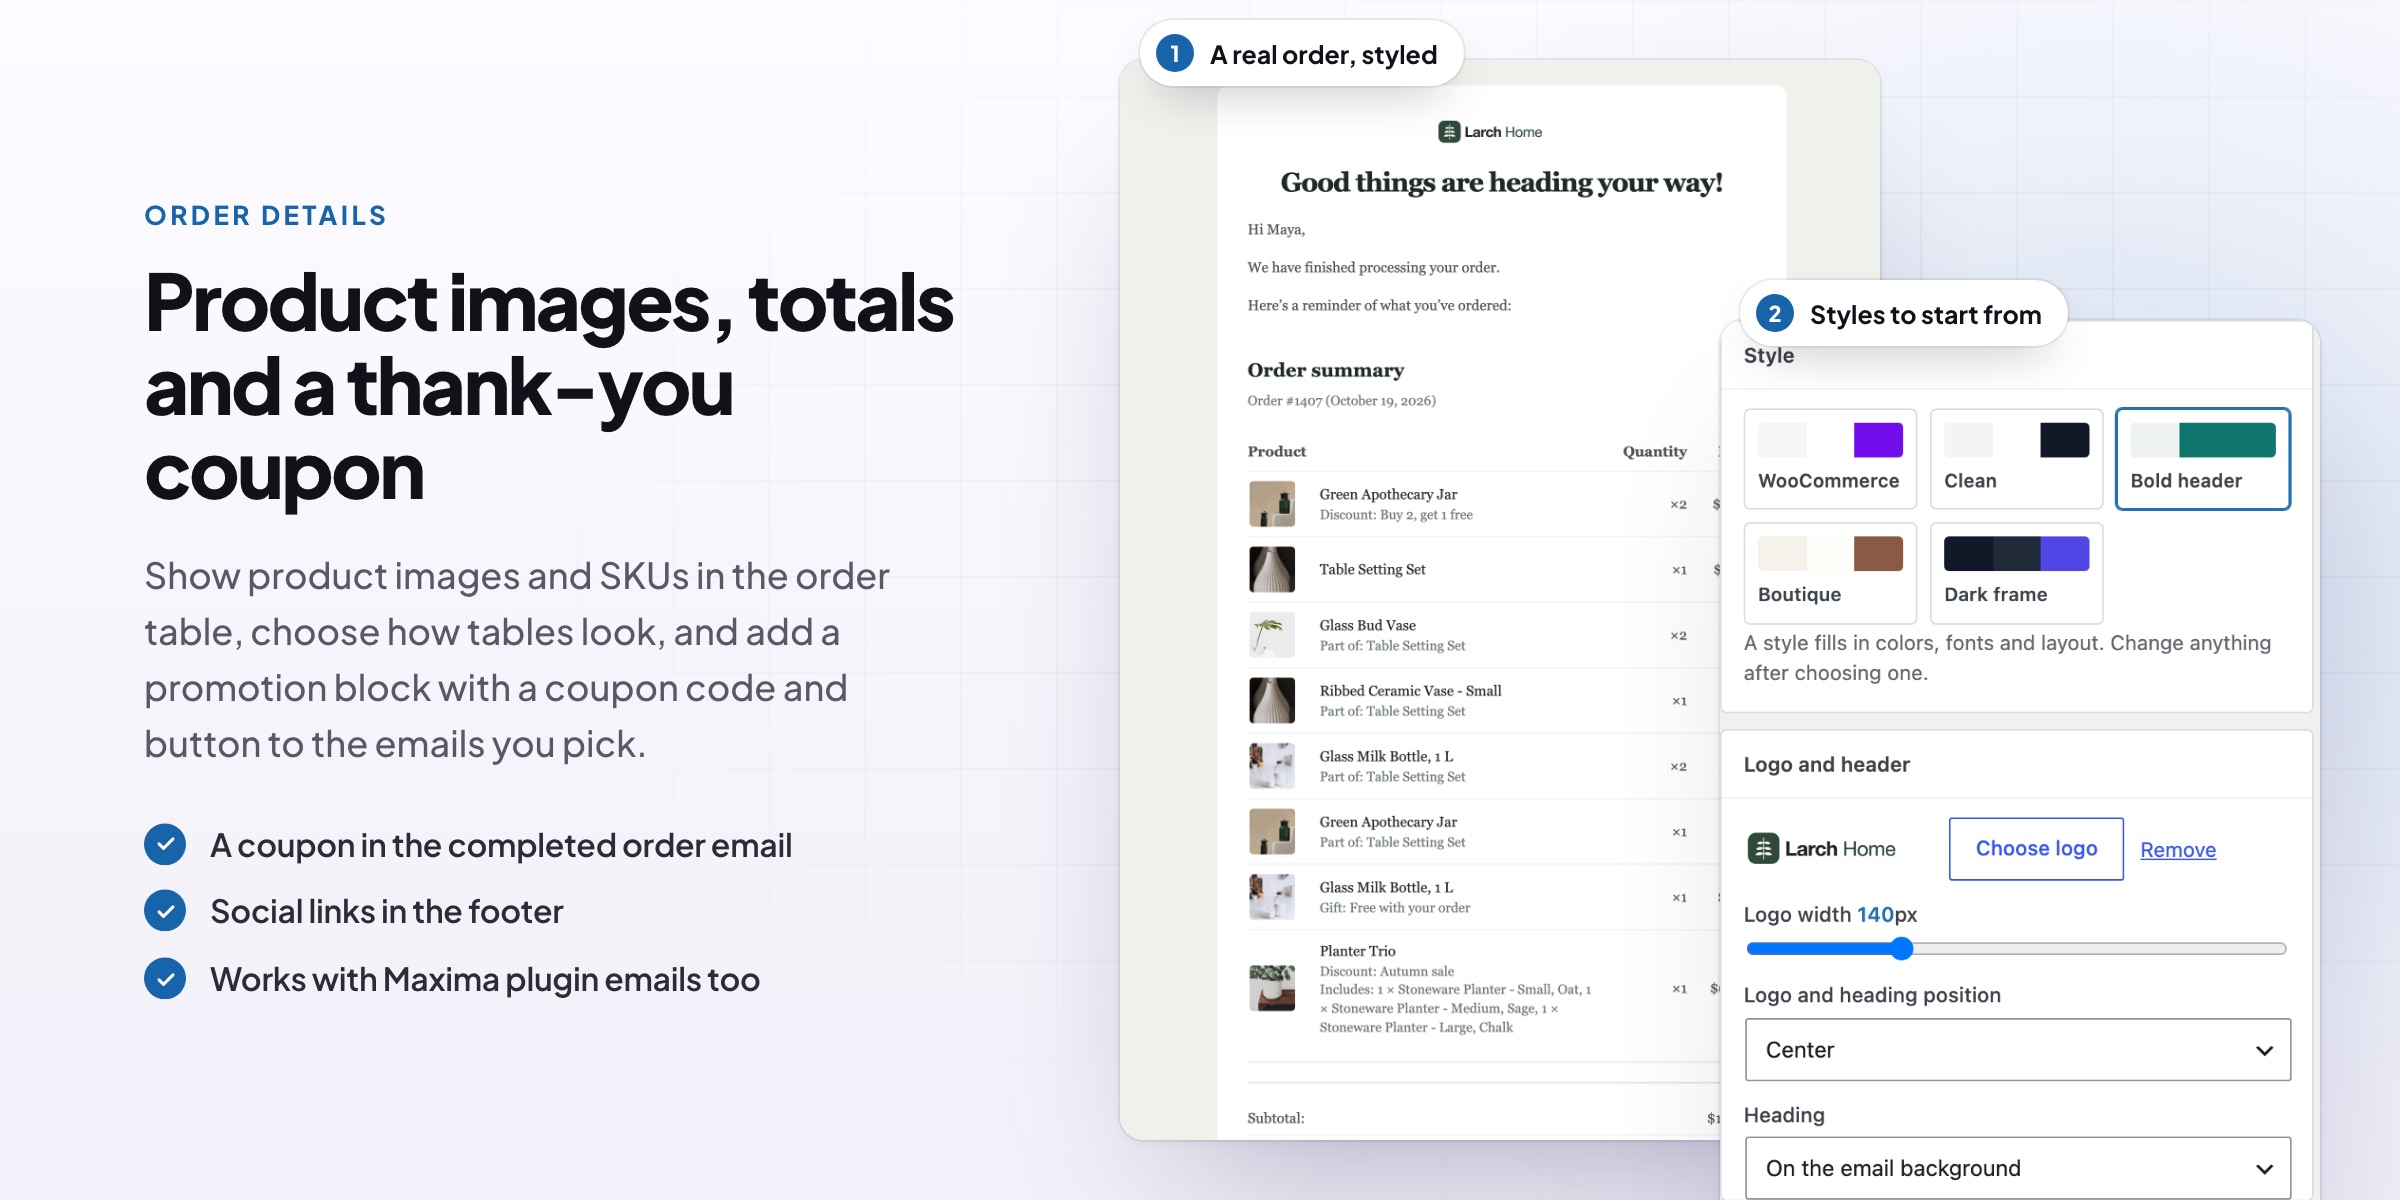Click checkmark icon beside Social links

(x=165, y=911)
